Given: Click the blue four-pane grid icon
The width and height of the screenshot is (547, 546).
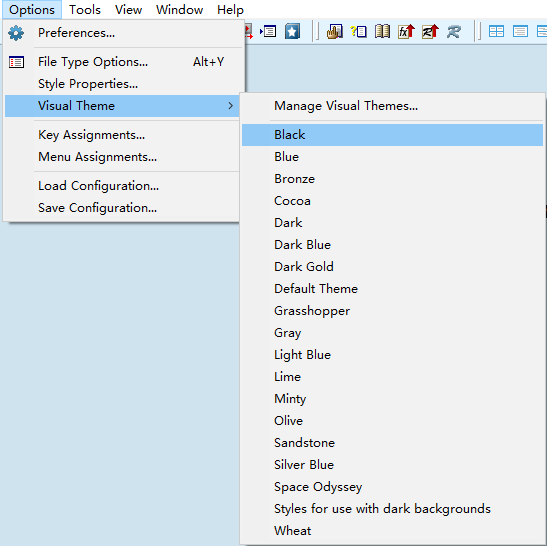Looking at the screenshot, I should tap(496, 31).
